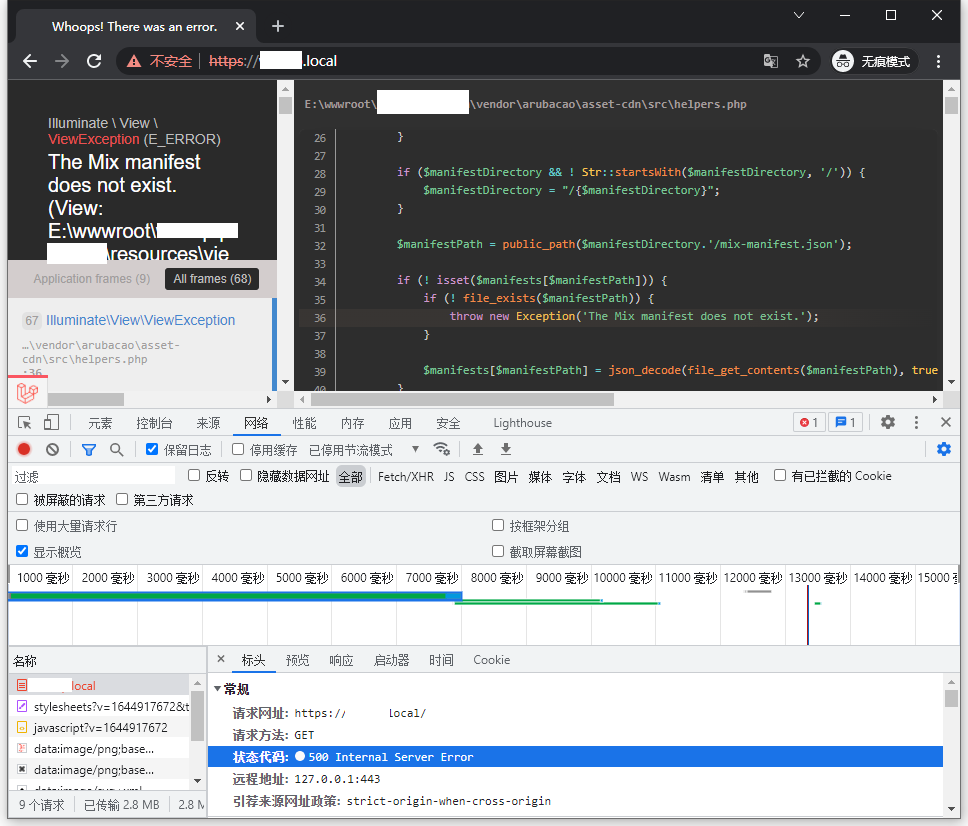Image resolution: width=968 pixels, height=826 pixels.
Task: Open network search with the magnifier icon
Action: pos(117,450)
